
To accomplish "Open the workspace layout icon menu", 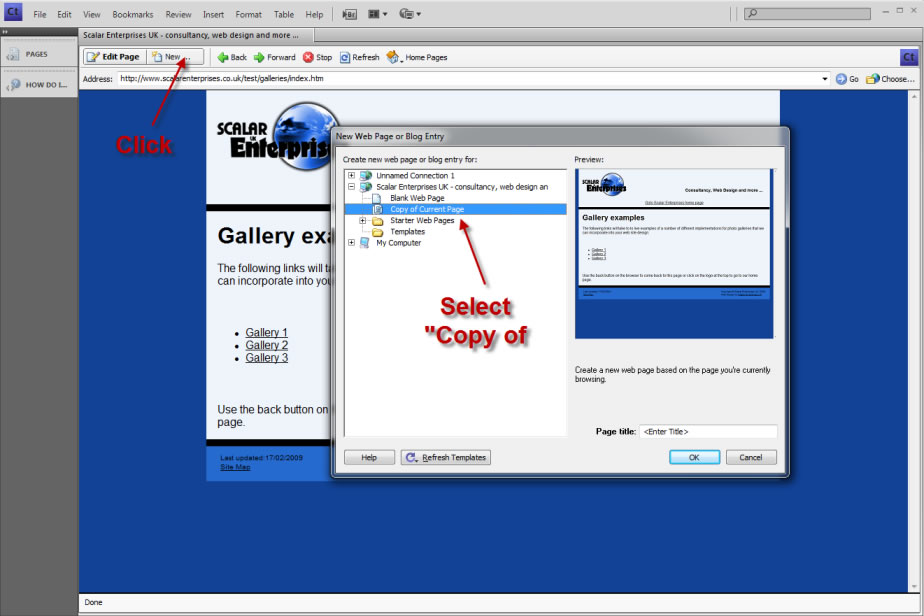I will [377, 14].
